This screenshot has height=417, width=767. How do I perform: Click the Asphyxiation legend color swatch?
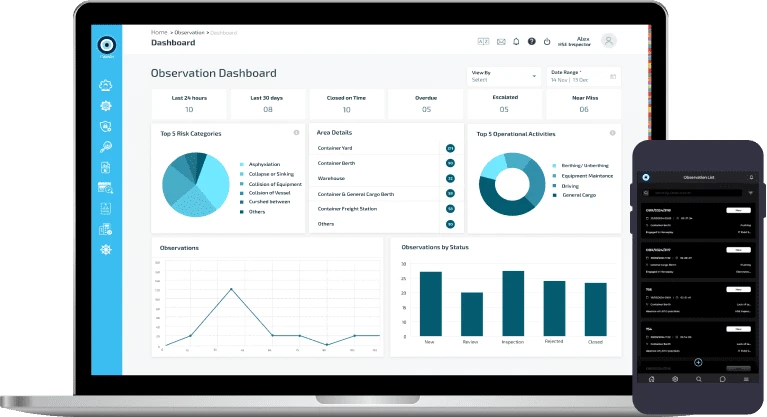click(242, 164)
